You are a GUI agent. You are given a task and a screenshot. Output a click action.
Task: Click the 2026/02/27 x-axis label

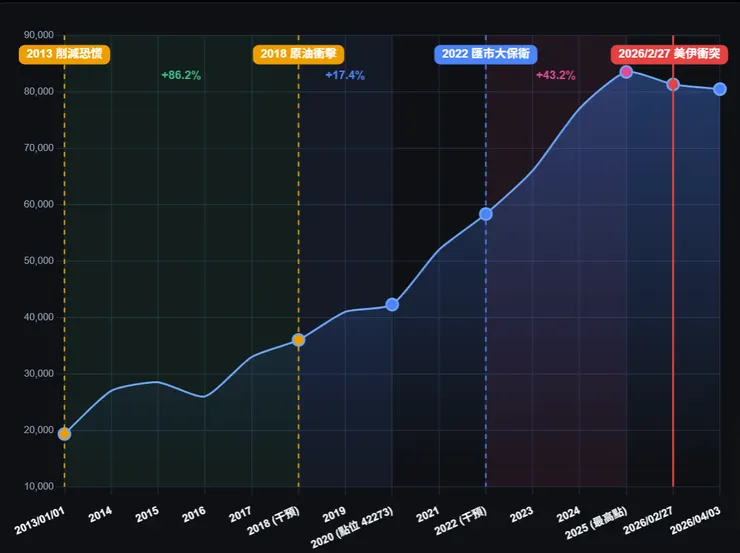coord(648,521)
